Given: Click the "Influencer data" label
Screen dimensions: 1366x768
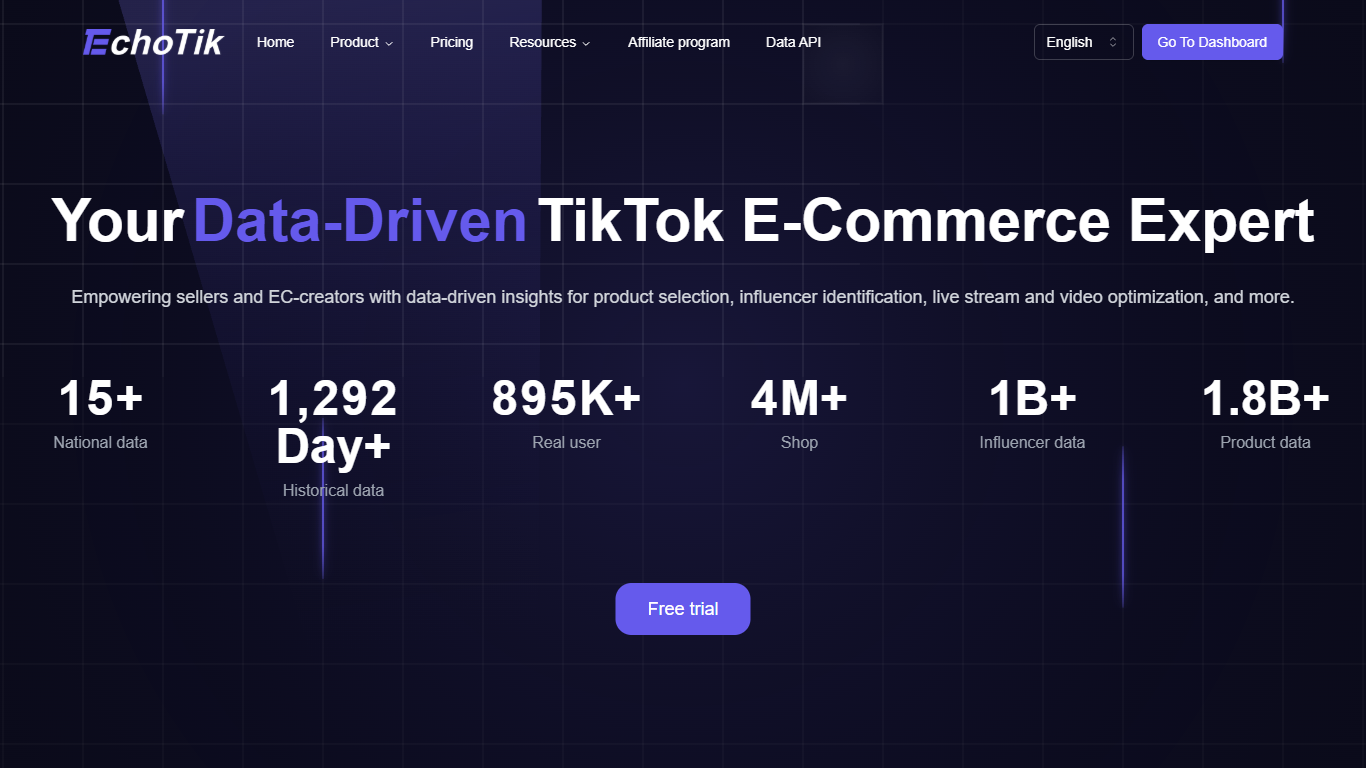Looking at the screenshot, I should (x=1032, y=442).
